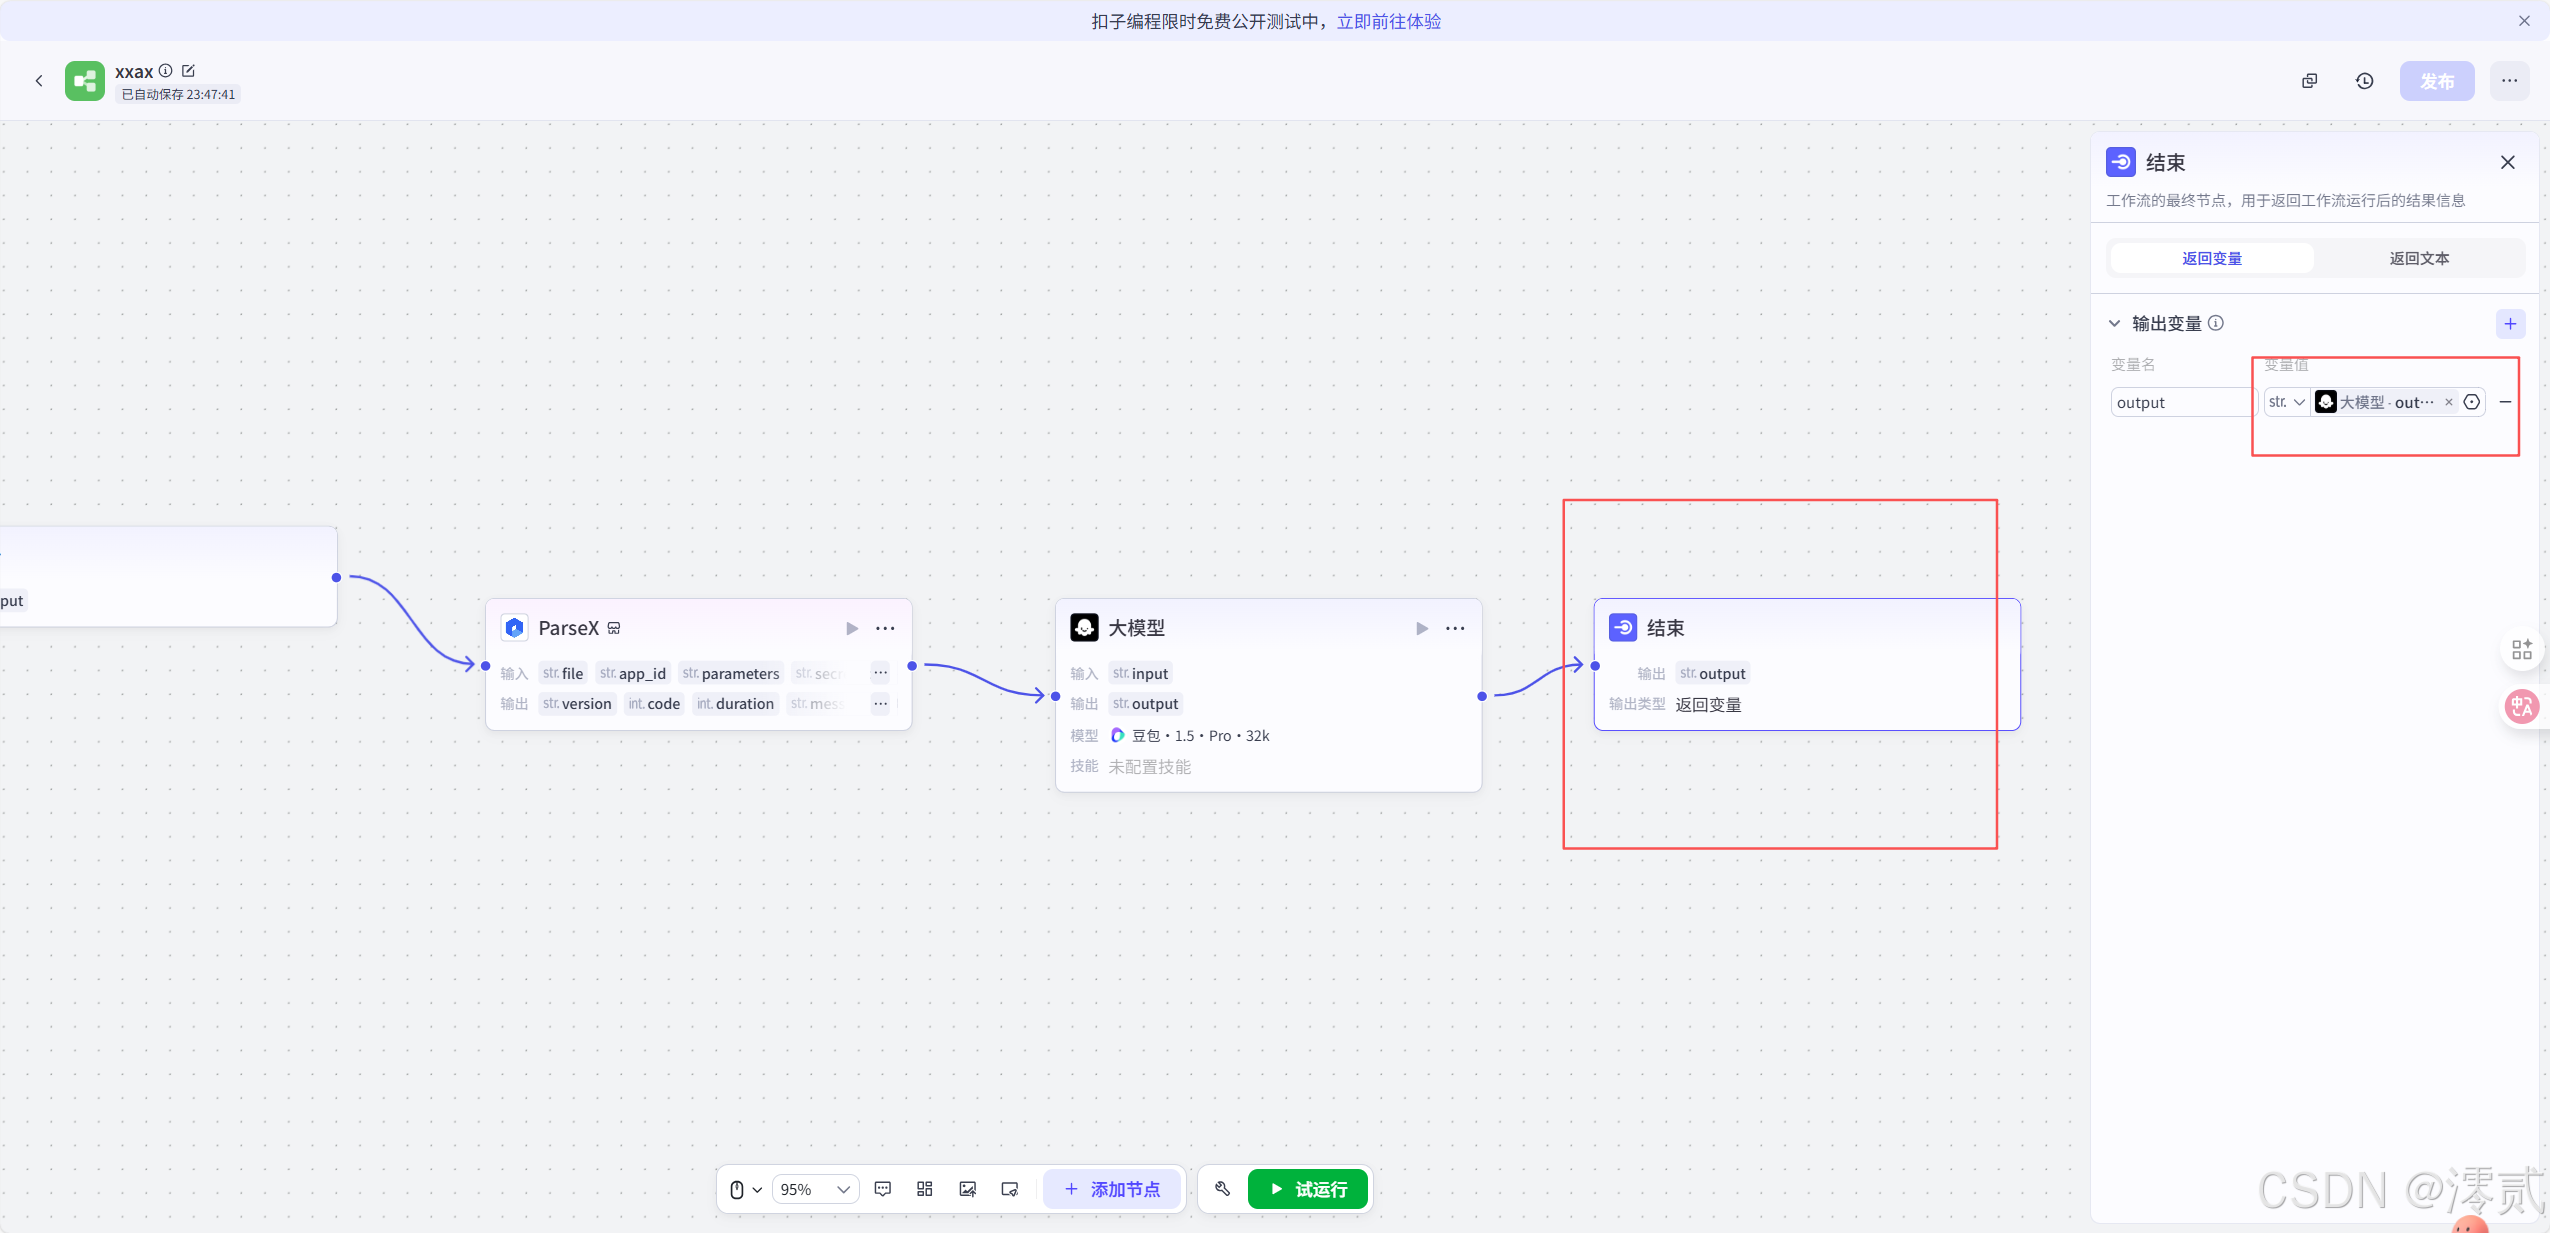The image size is (2550, 1233).
Task: Click the 添加节点 add node button
Action: pyautogui.click(x=1112, y=1189)
